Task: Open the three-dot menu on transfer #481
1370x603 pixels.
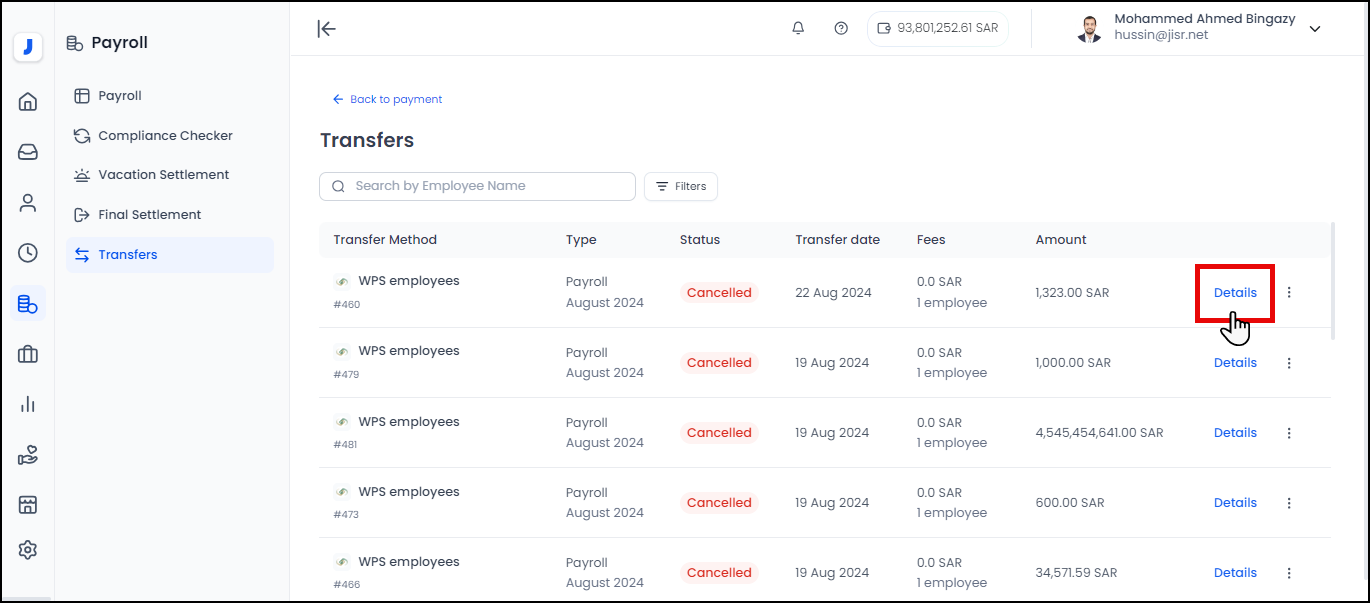Action: pyautogui.click(x=1289, y=432)
